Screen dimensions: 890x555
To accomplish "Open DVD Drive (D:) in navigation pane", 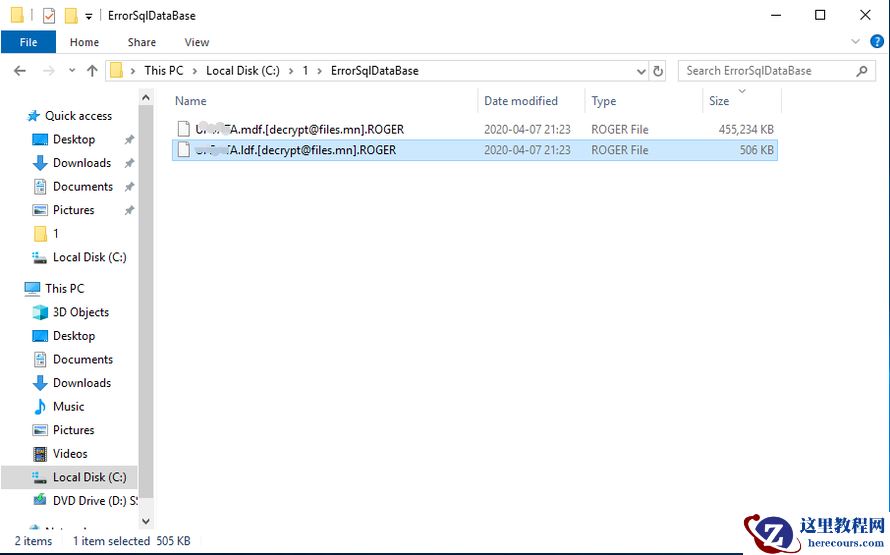I will pos(95,501).
